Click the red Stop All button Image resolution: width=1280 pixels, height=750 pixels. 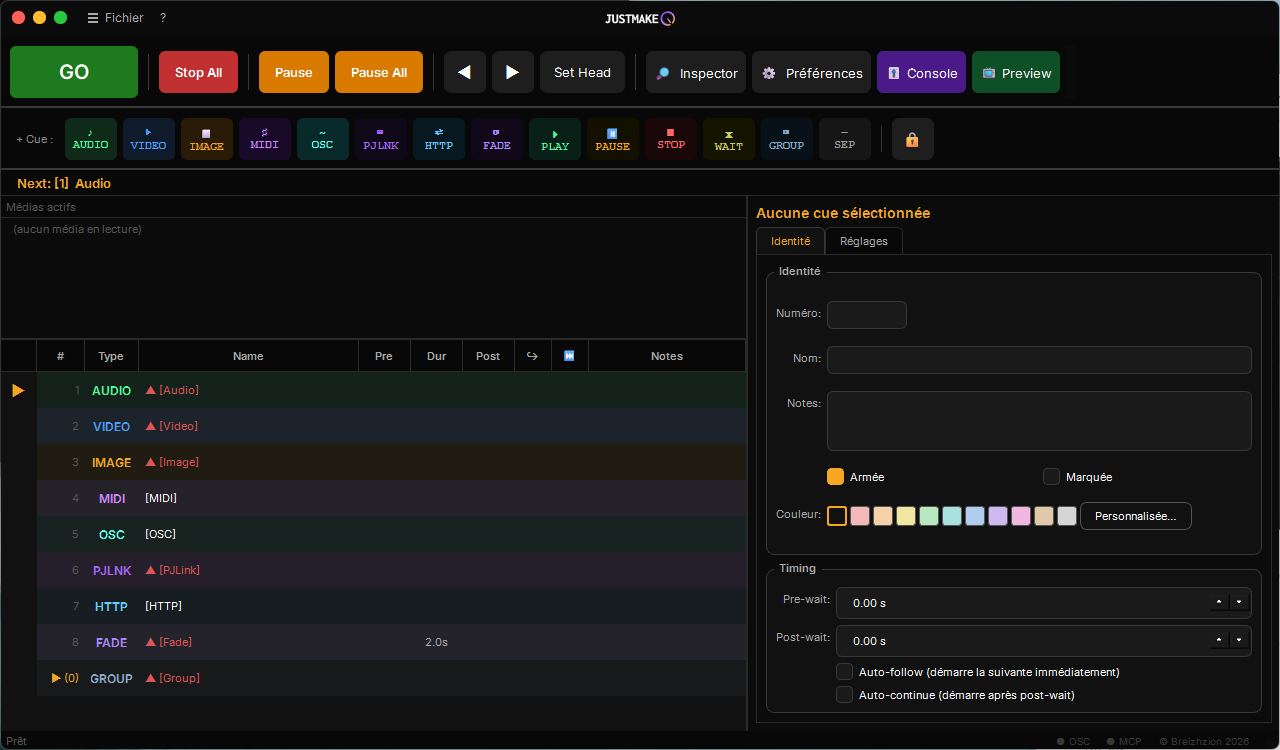click(198, 72)
